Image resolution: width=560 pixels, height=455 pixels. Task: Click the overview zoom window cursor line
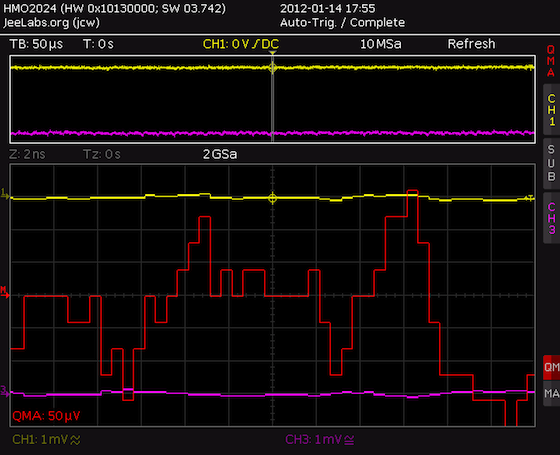tap(272, 99)
